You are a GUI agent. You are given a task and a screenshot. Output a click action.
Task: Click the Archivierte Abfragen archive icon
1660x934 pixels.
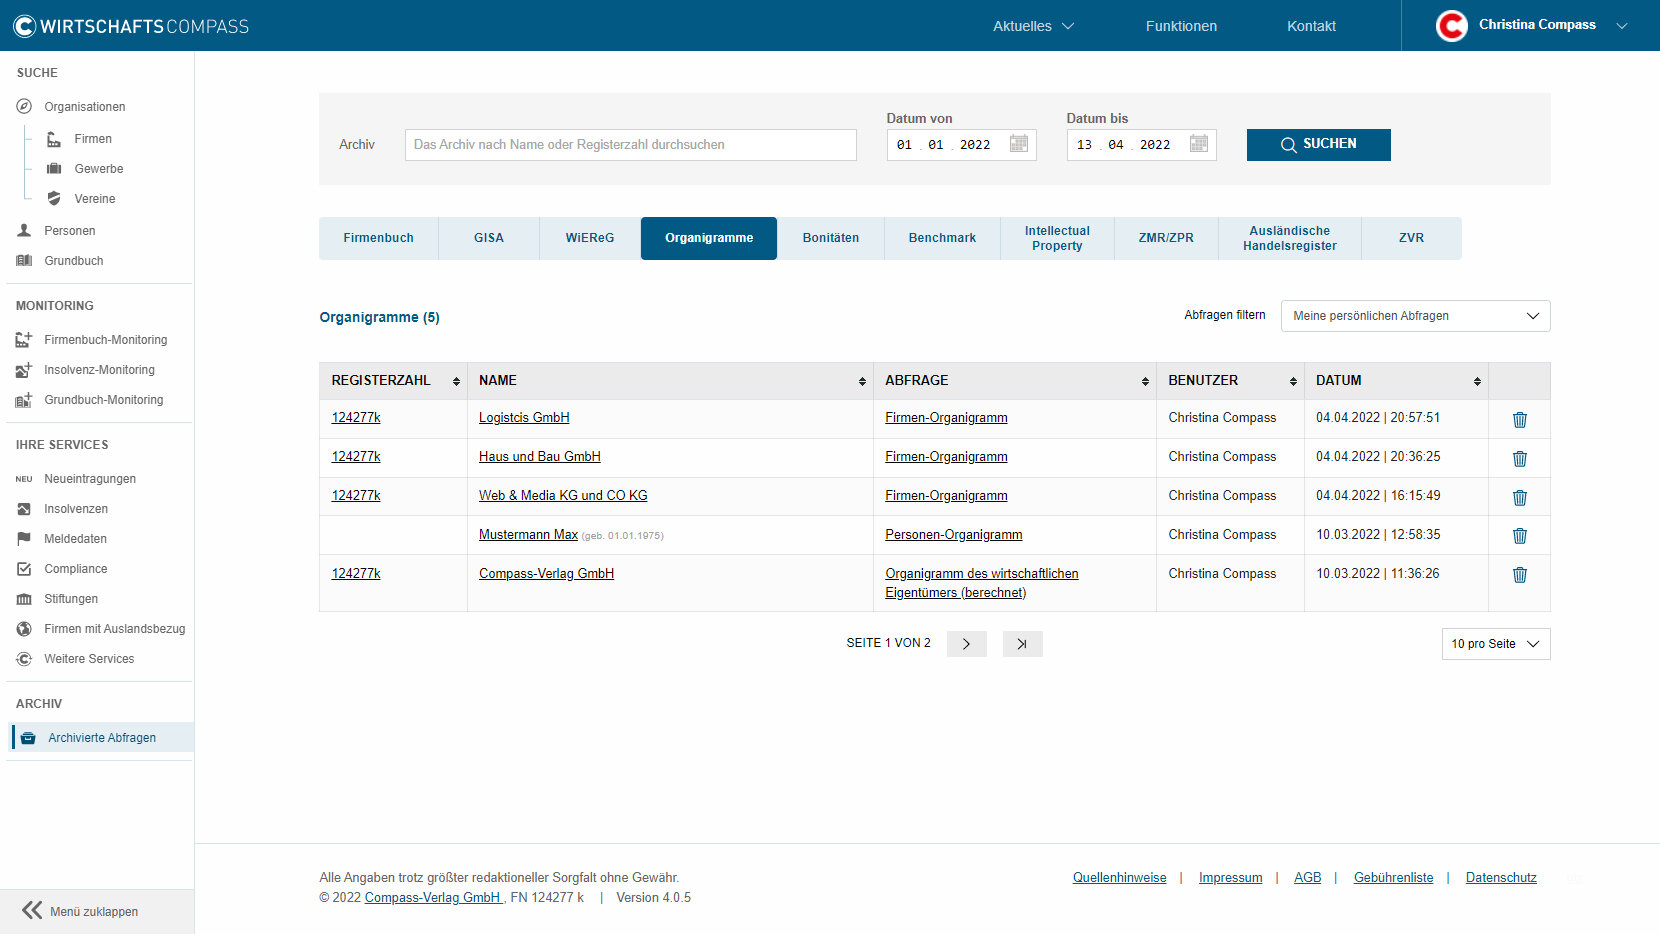point(28,738)
